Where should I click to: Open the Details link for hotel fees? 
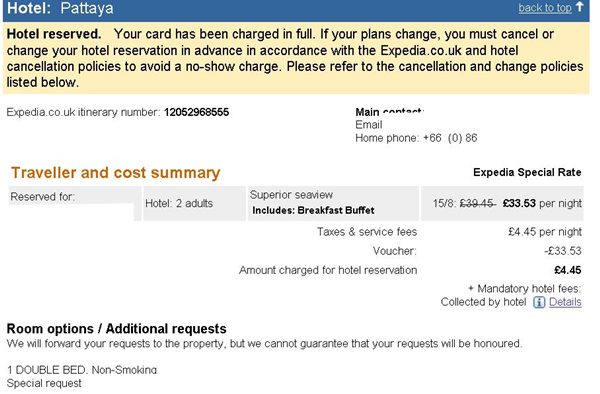[x=565, y=302]
